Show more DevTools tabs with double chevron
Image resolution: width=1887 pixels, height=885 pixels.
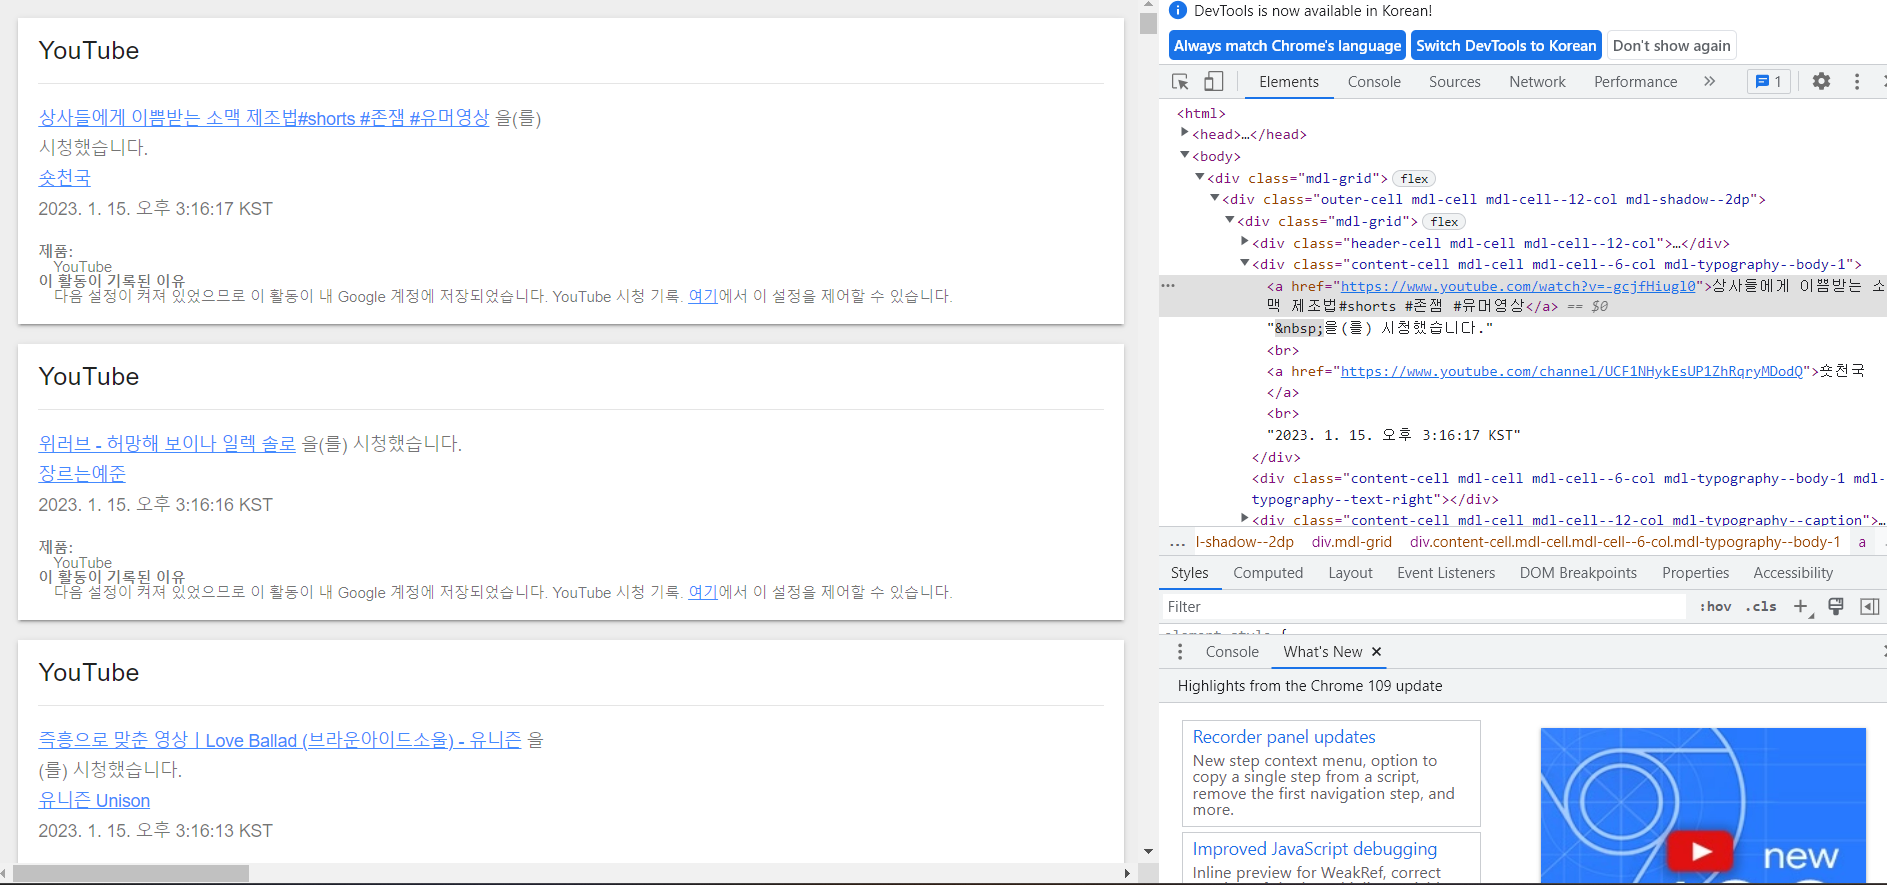point(1709,82)
